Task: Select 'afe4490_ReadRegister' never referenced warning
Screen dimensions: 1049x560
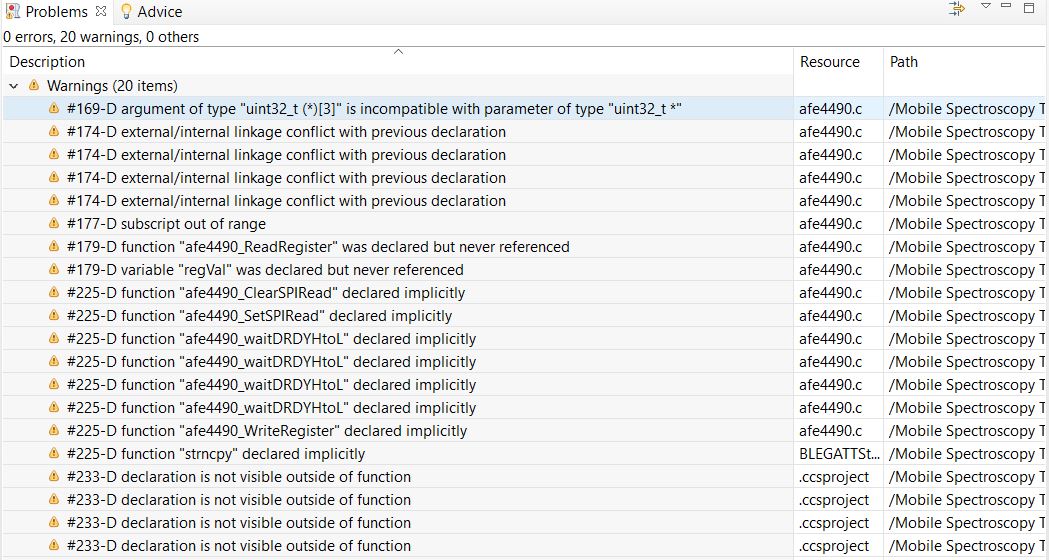Action: pos(318,247)
